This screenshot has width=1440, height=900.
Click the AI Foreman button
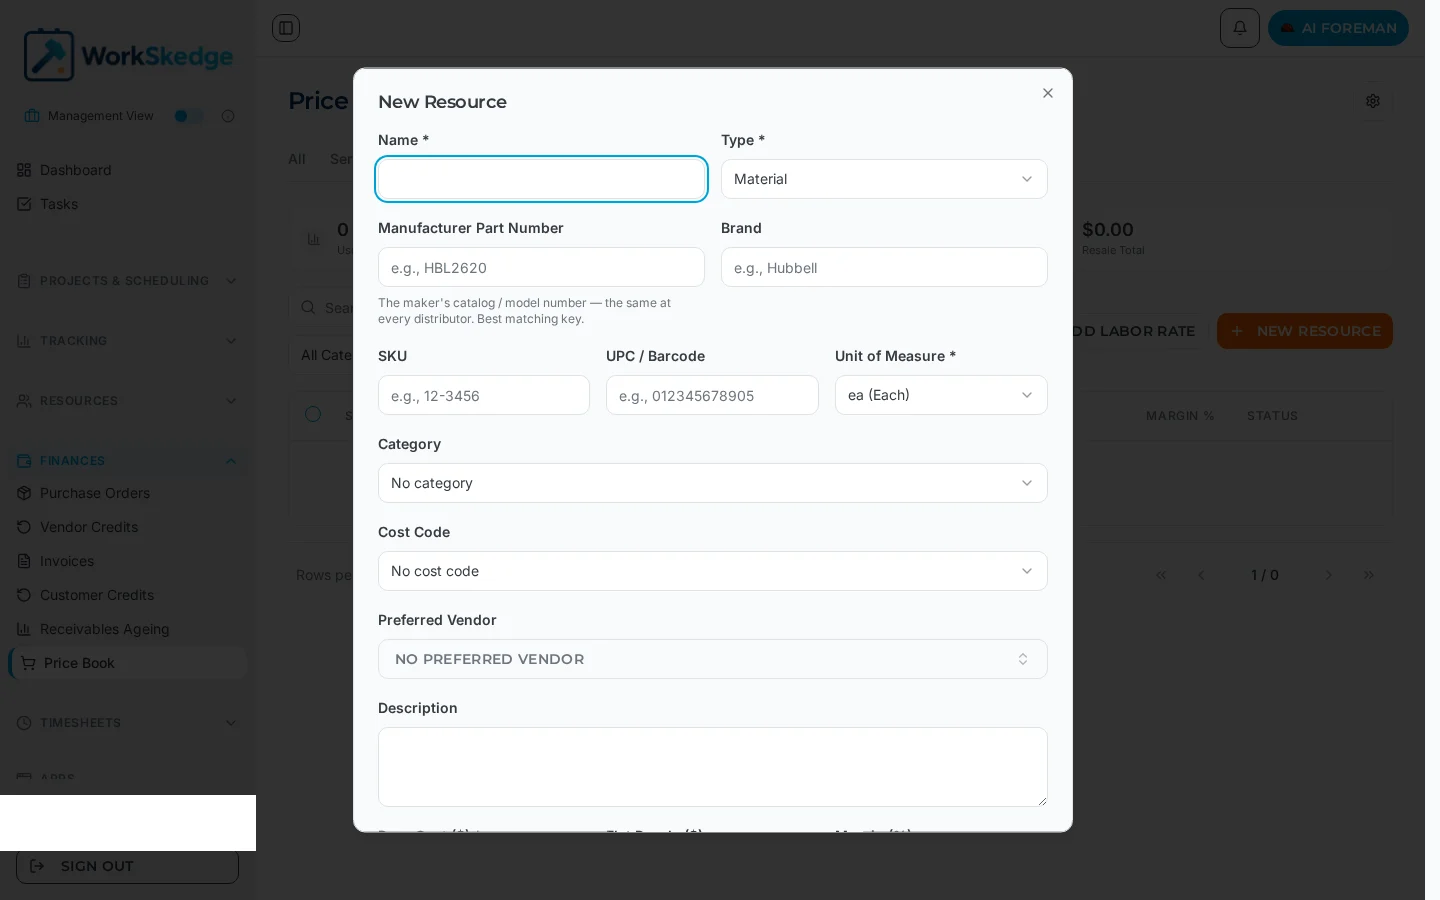pos(1338,28)
